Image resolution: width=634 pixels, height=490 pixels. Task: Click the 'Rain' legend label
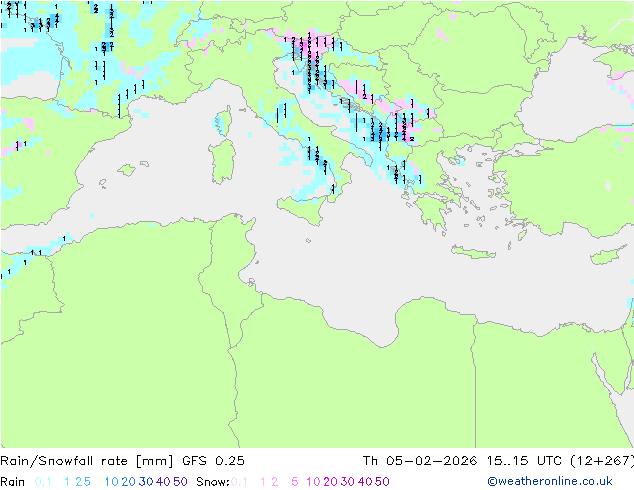13,482
